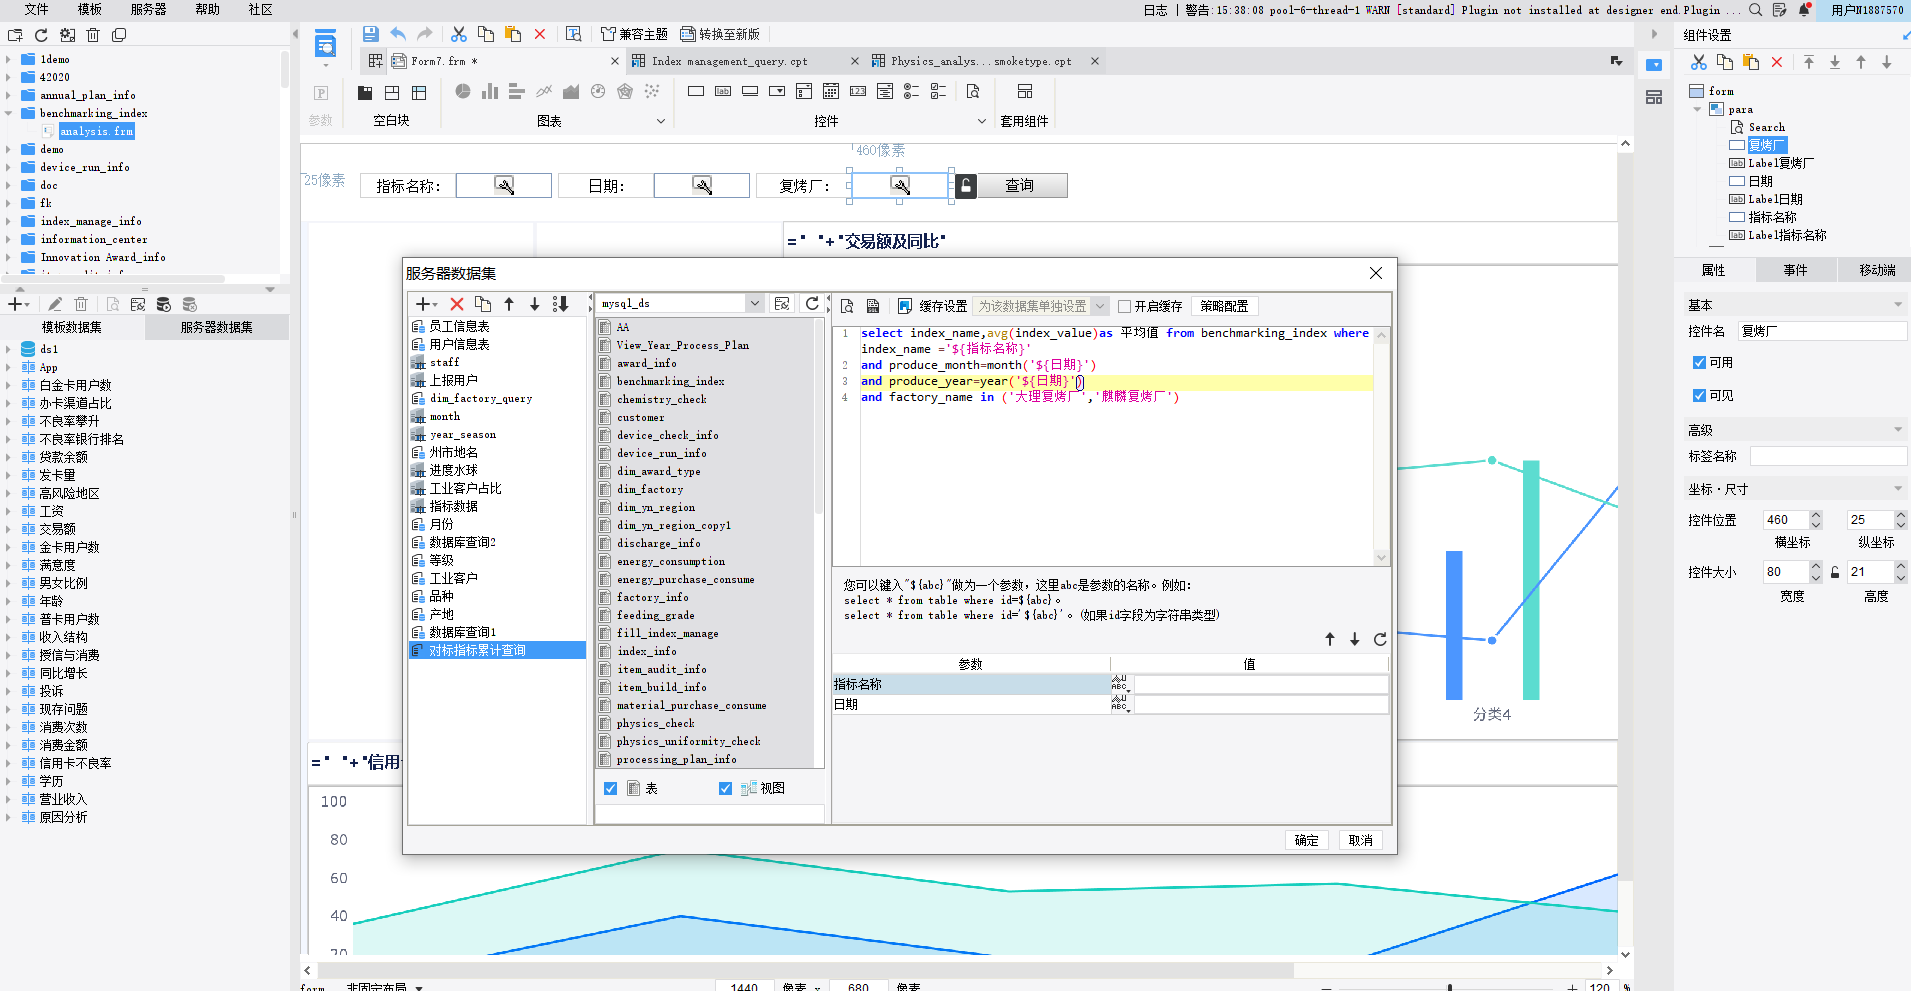Switch to 事件 tab
Screen dimensions: 1911x991
pyautogui.click(x=1795, y=270)
